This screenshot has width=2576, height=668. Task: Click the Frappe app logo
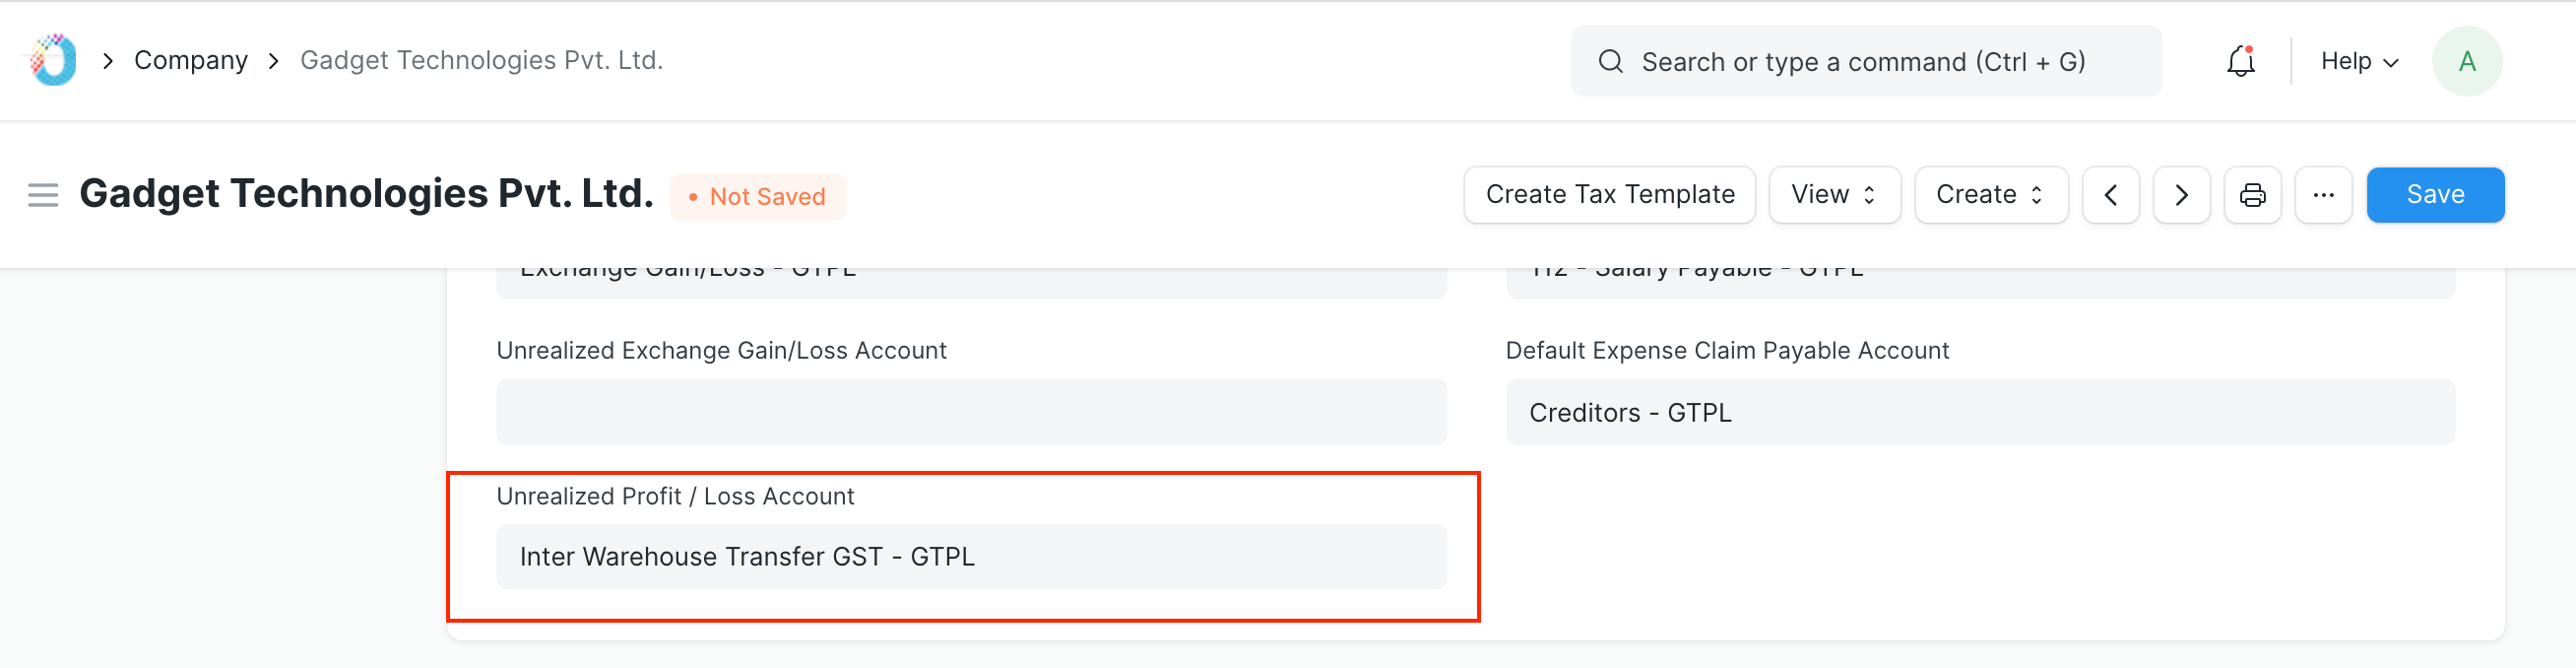pyautogui.click(x=50, y=60)
